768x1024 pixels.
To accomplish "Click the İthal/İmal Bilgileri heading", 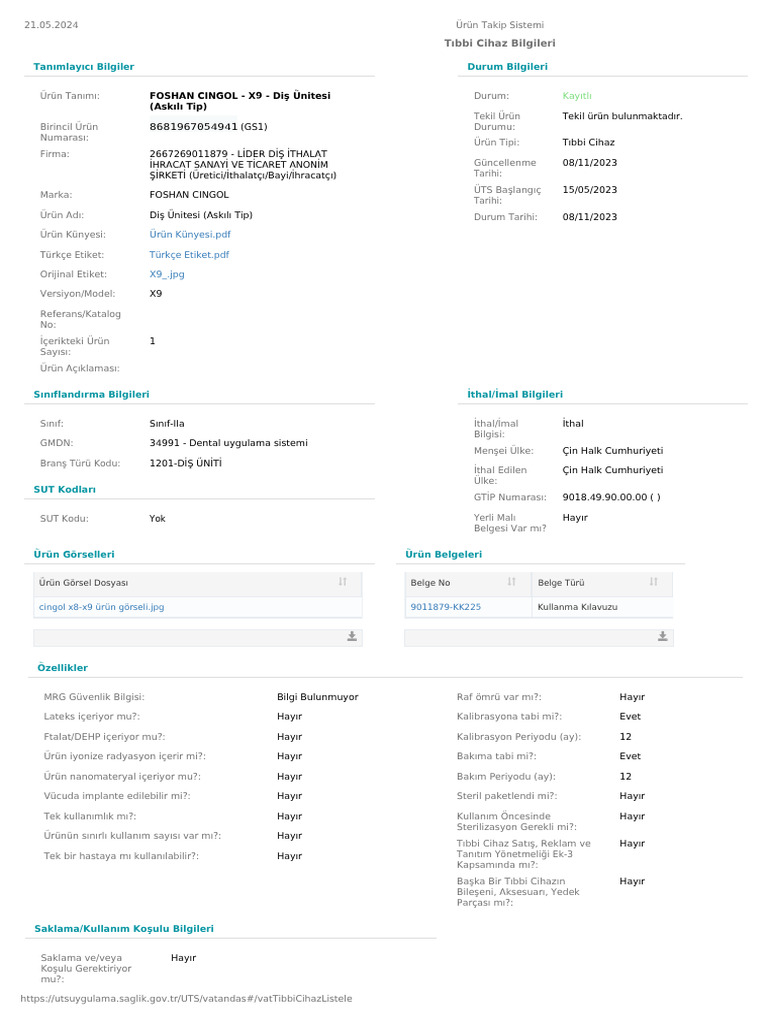I will point(515,394).
